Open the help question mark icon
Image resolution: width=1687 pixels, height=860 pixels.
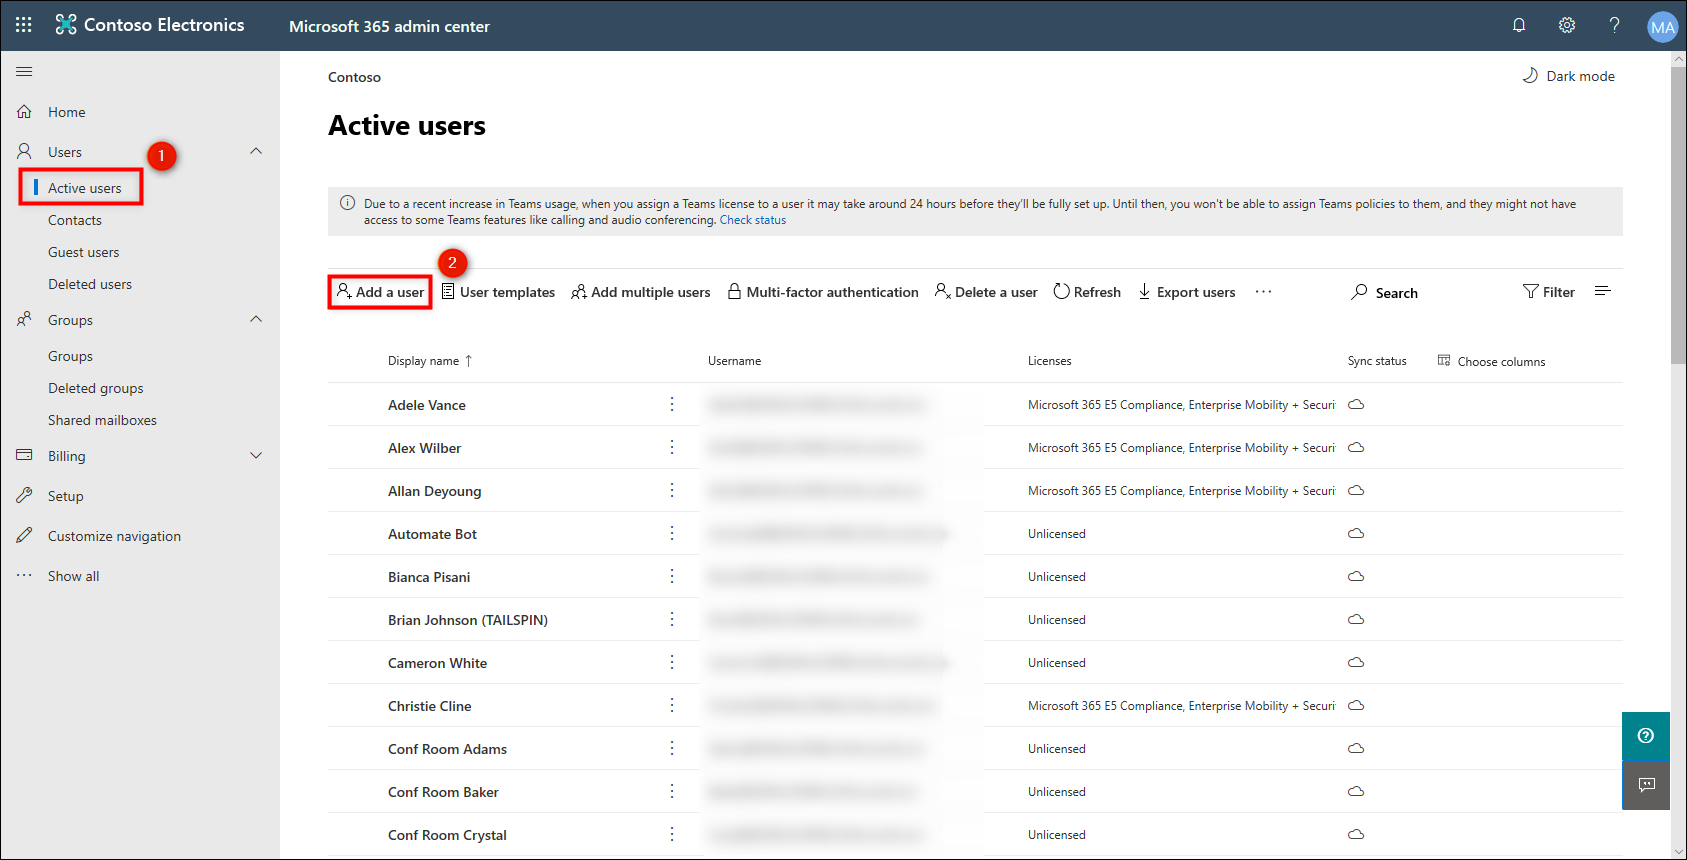point(1614,25)
